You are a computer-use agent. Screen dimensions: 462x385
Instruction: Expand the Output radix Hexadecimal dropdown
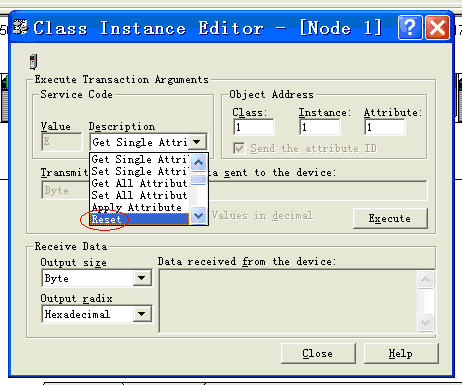[x=142, y=314]
